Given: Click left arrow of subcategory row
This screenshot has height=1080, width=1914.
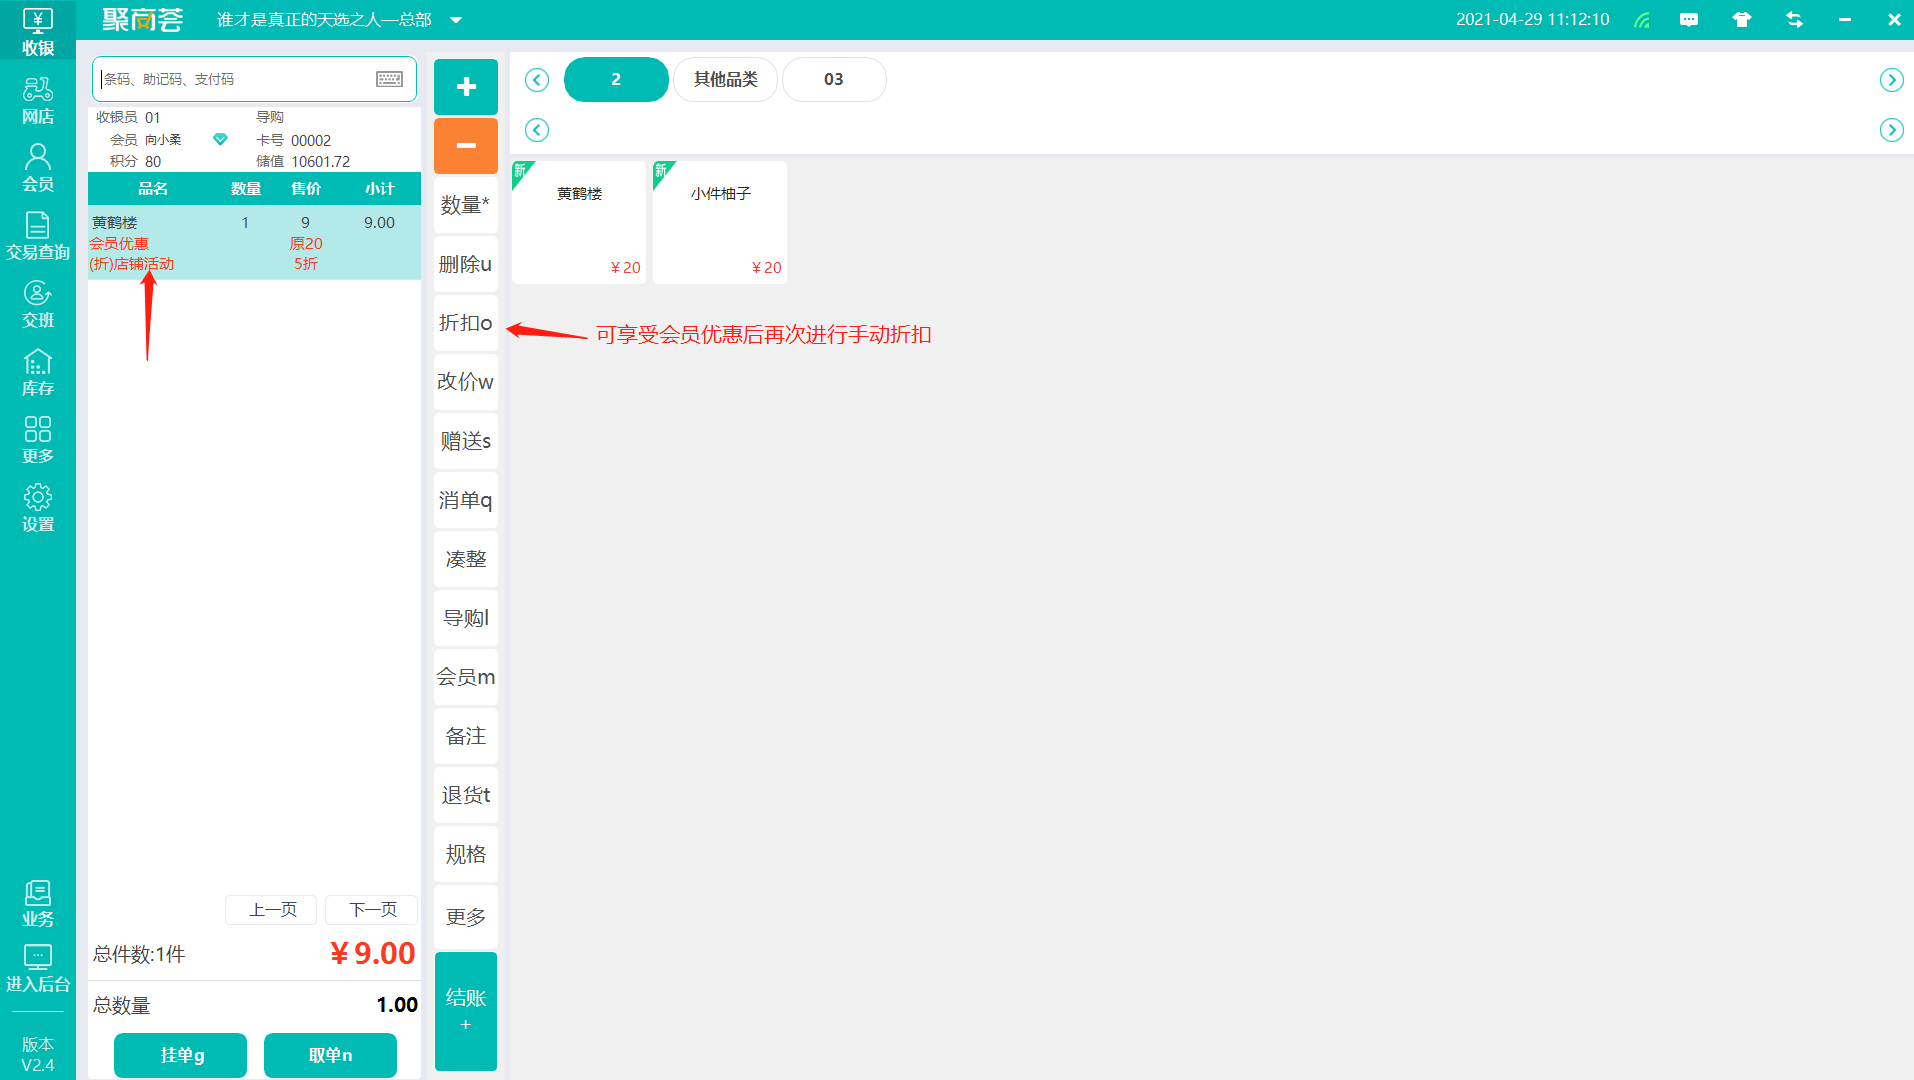Looking at the screenshot, I should click(537, 130).
